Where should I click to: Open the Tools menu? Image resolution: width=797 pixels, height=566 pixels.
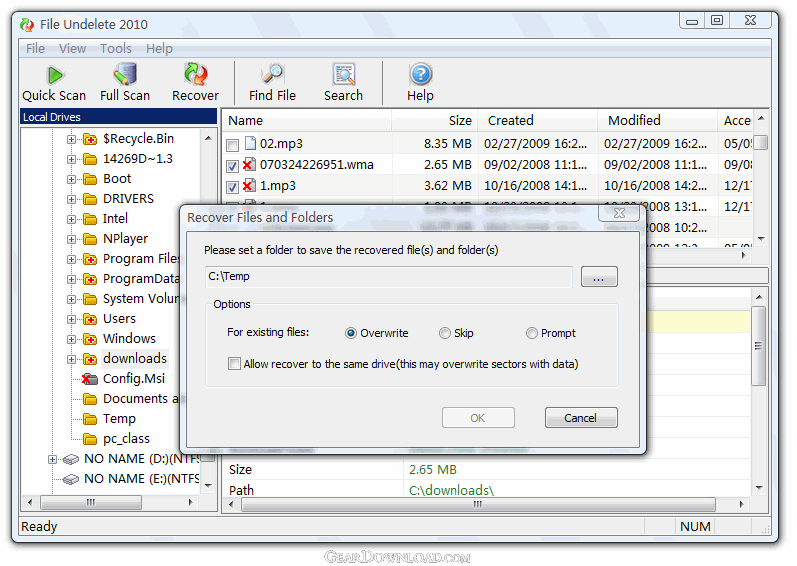point(115,49)
